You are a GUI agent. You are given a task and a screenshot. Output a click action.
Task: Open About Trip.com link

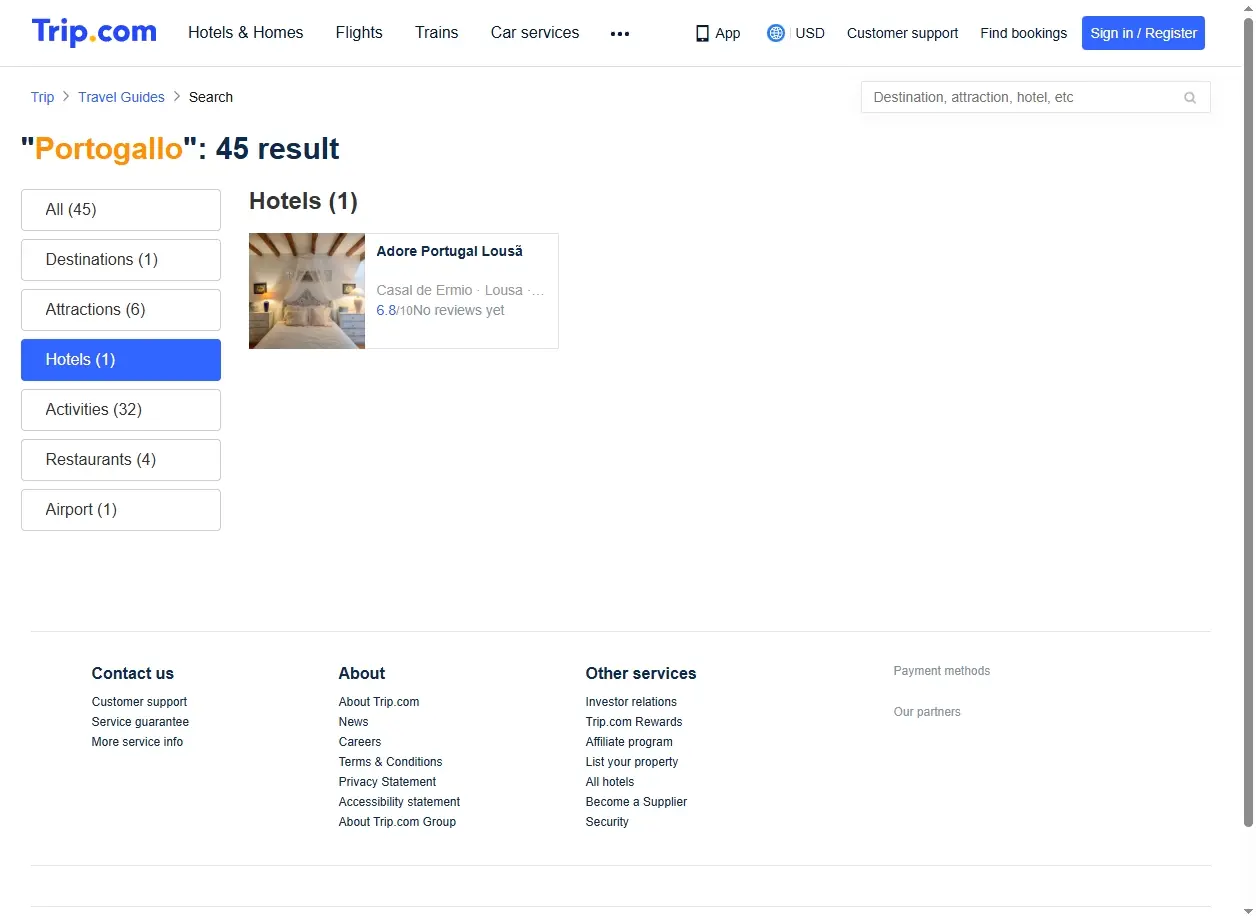(379, 702)
